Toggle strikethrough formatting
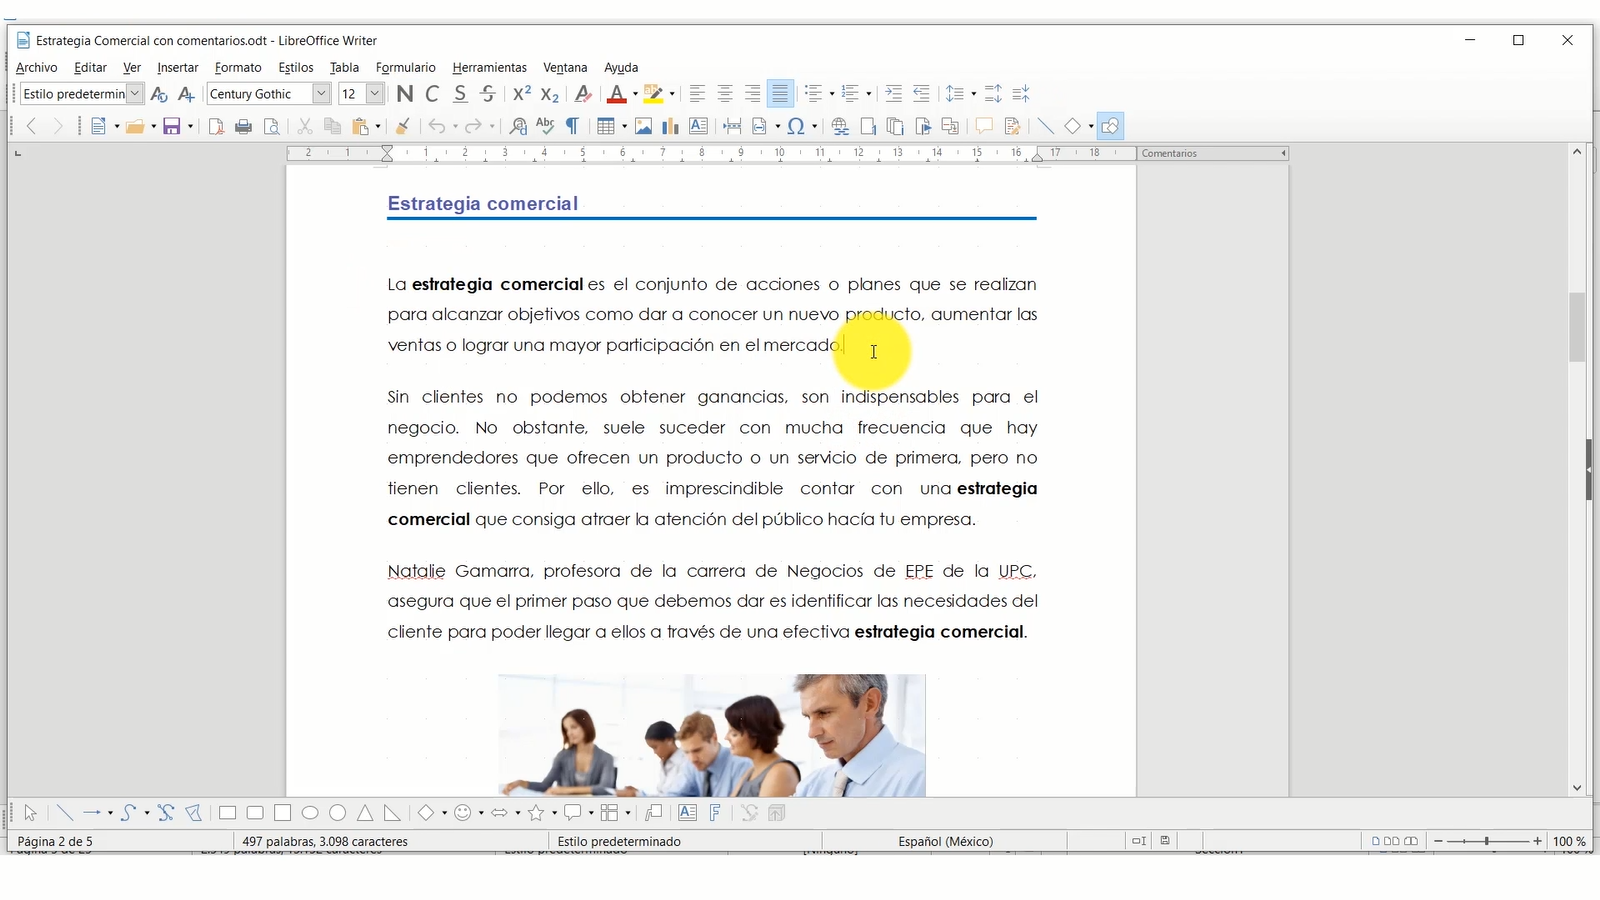This screenshot has width=1600, height=900. 488,94
